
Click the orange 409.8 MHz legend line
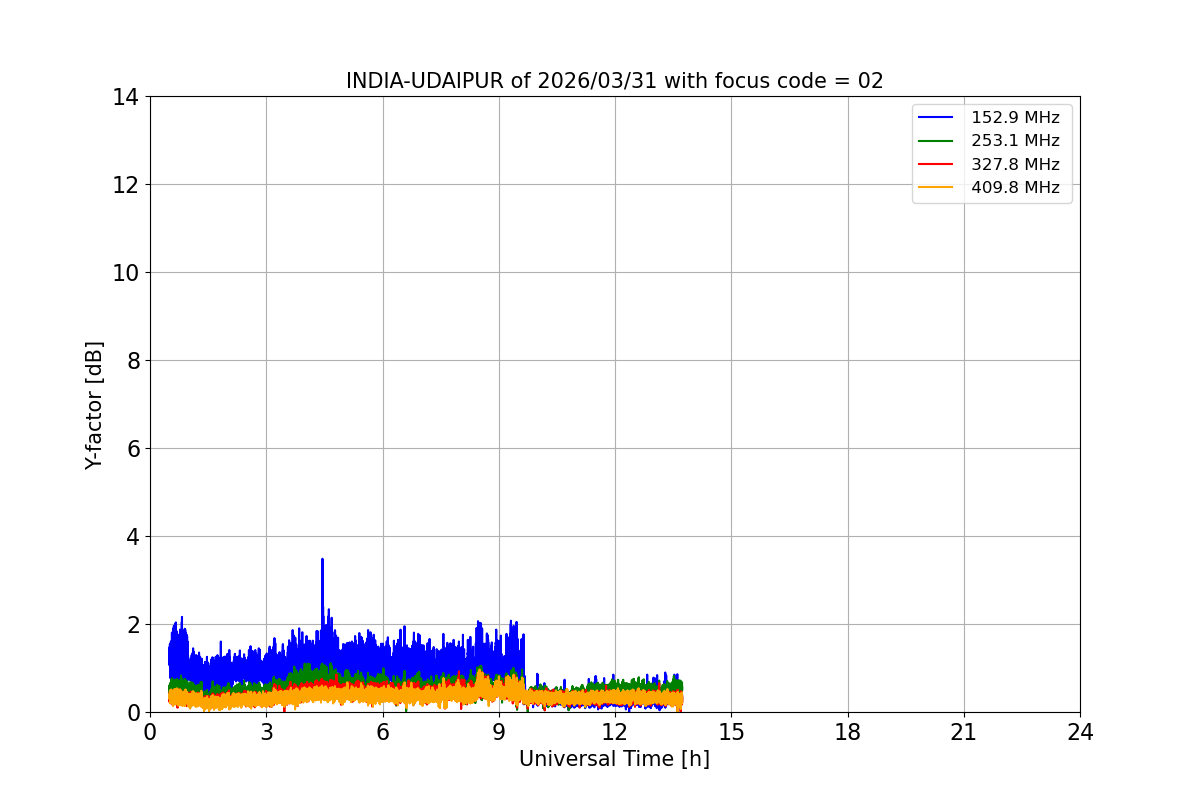(935, 187)
